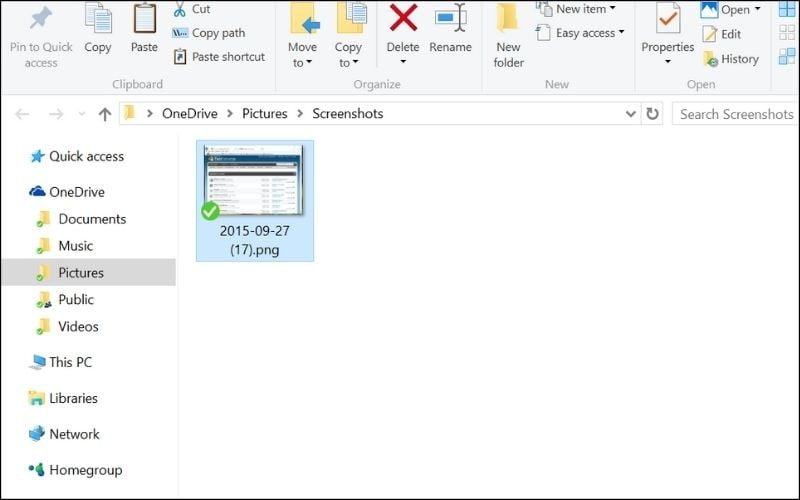Click Pictures in the address bar
This screenshot has width=800, height=500.
pos(264,114)
